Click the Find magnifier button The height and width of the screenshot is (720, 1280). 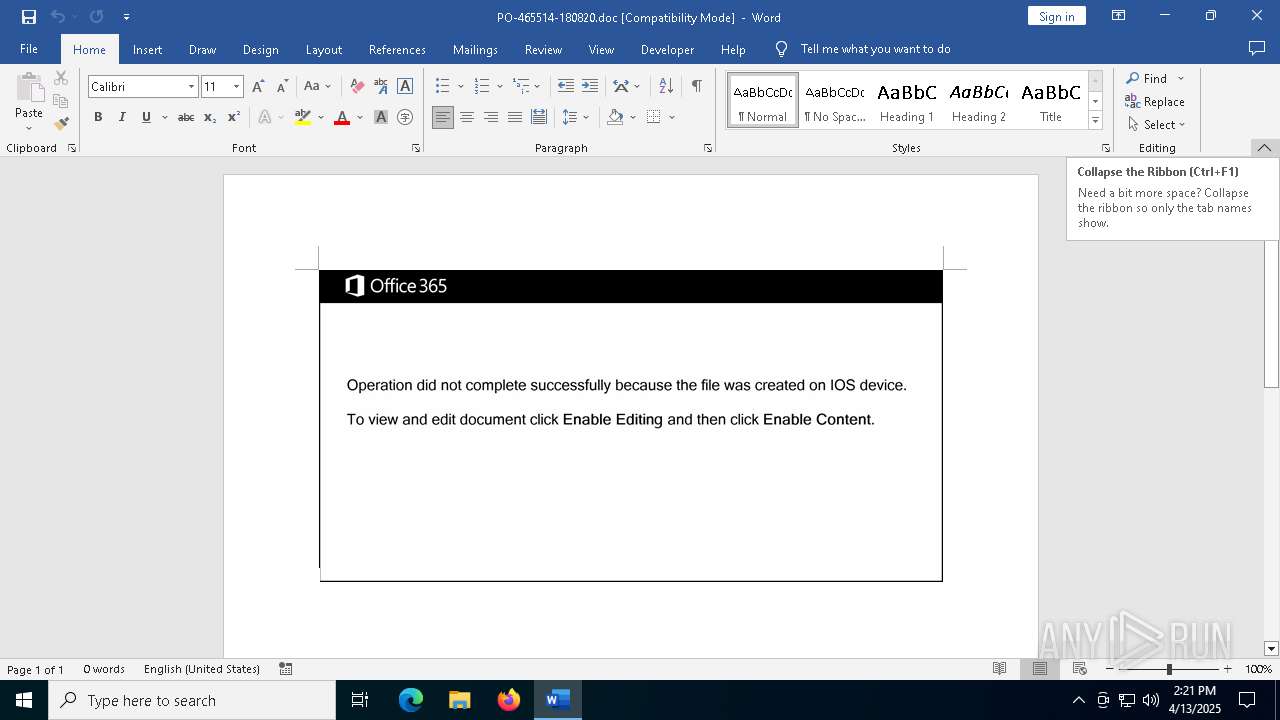click(1147, 78)
